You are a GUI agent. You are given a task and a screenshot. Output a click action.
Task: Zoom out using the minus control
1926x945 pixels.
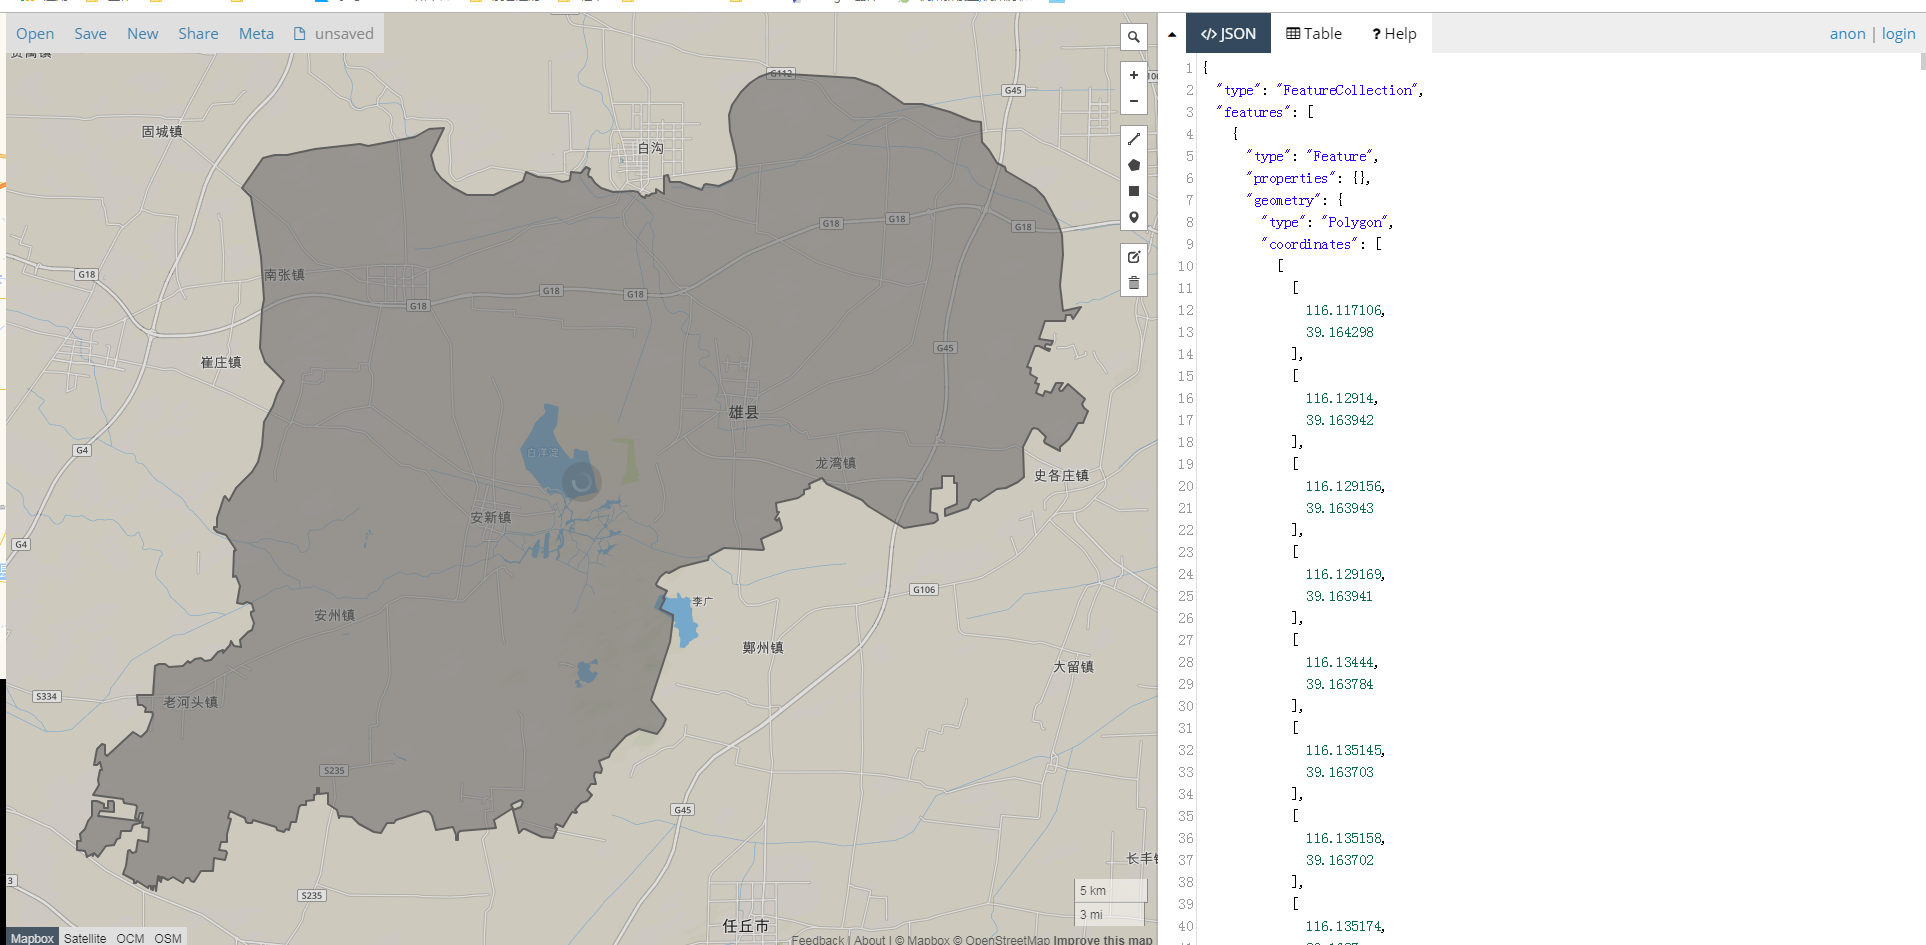1134,100
